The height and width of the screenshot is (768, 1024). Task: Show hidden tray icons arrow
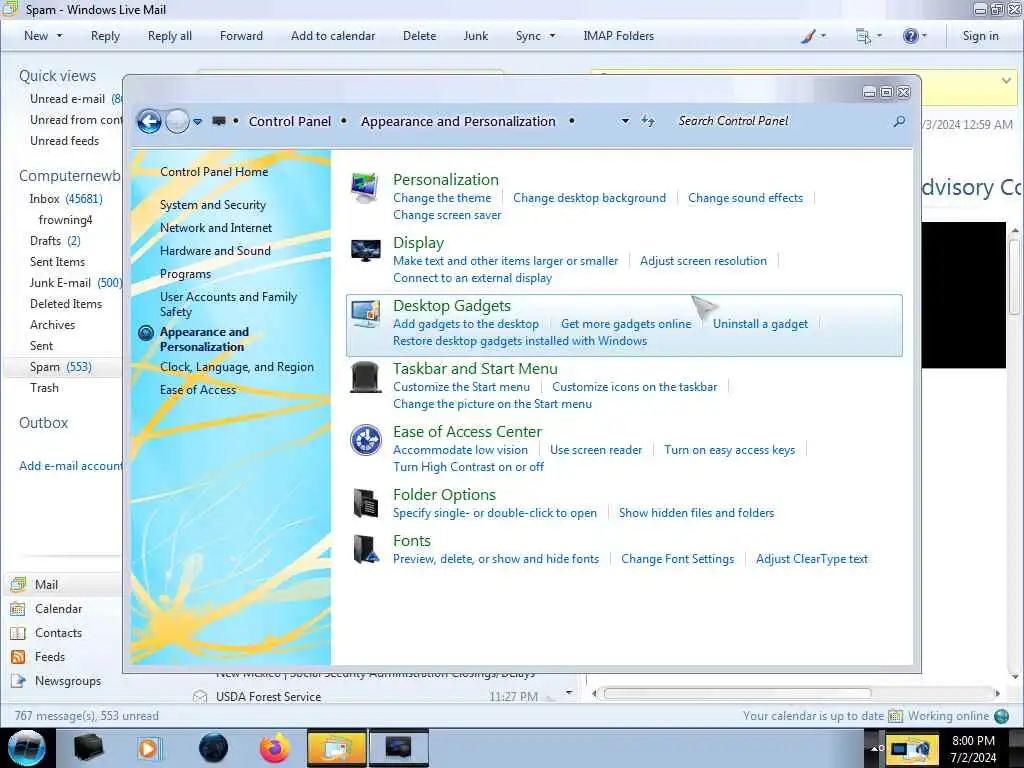(875, 748)
